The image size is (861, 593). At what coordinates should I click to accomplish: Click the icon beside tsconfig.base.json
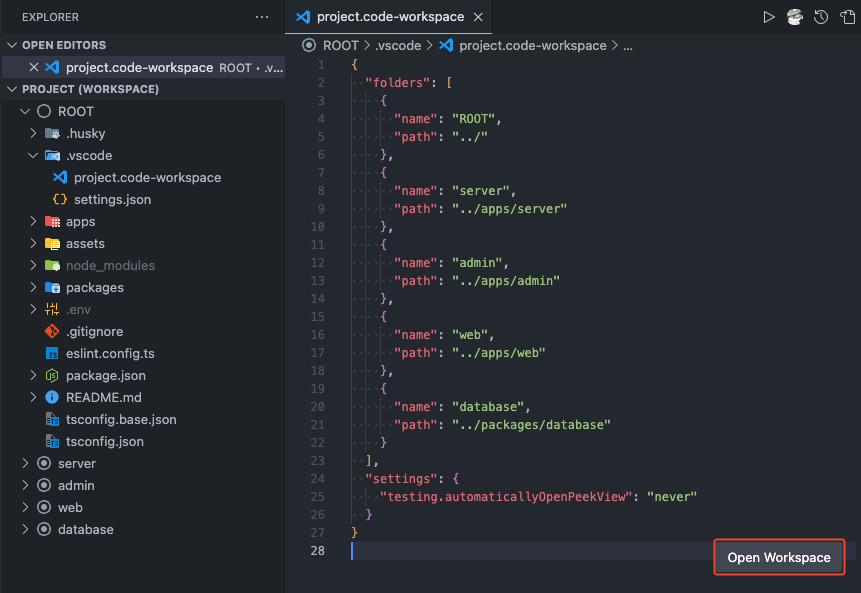[x=52, y=419]
